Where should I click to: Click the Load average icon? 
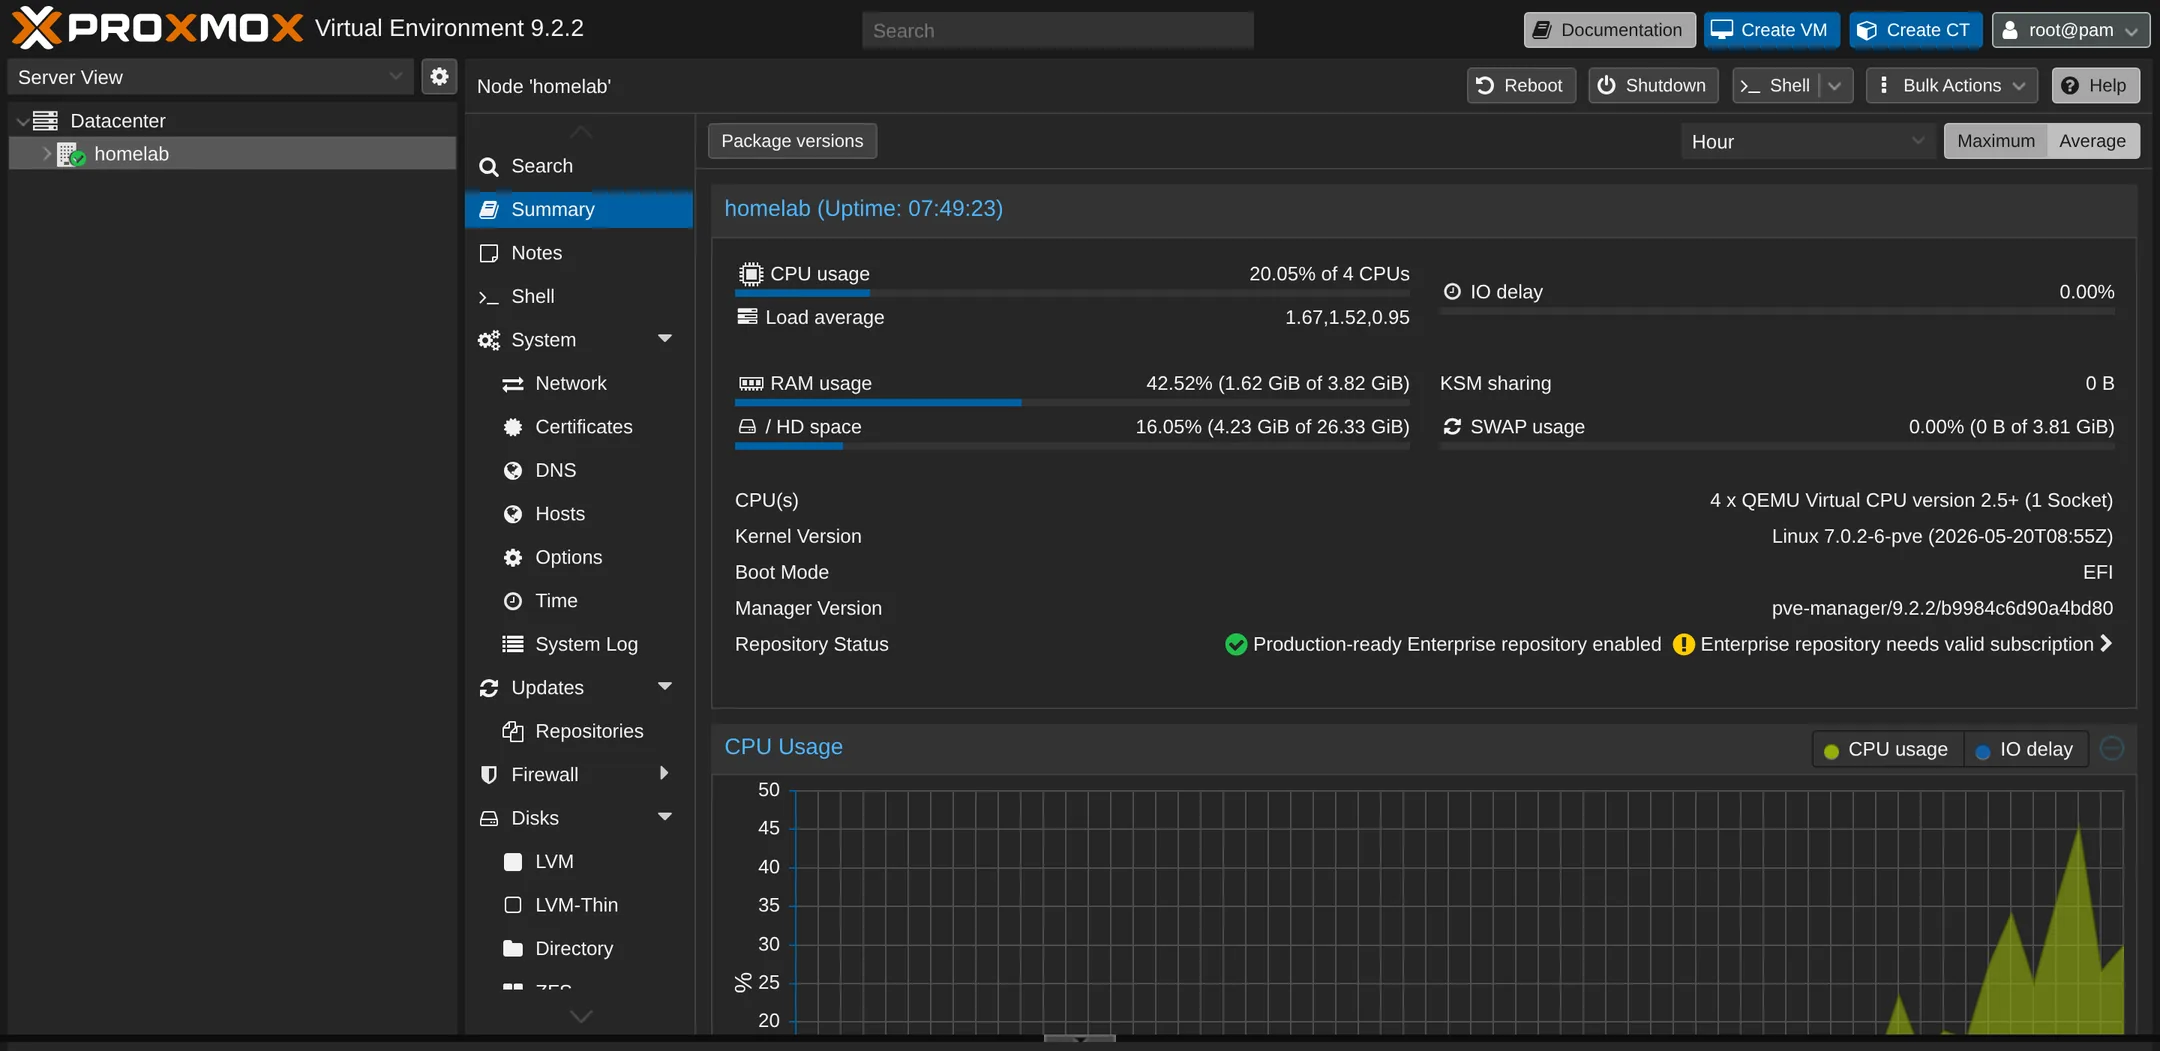point(747,317)
